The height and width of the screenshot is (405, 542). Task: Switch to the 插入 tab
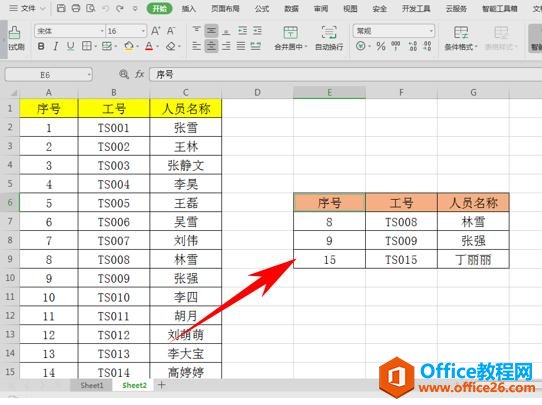coord(189,9)
